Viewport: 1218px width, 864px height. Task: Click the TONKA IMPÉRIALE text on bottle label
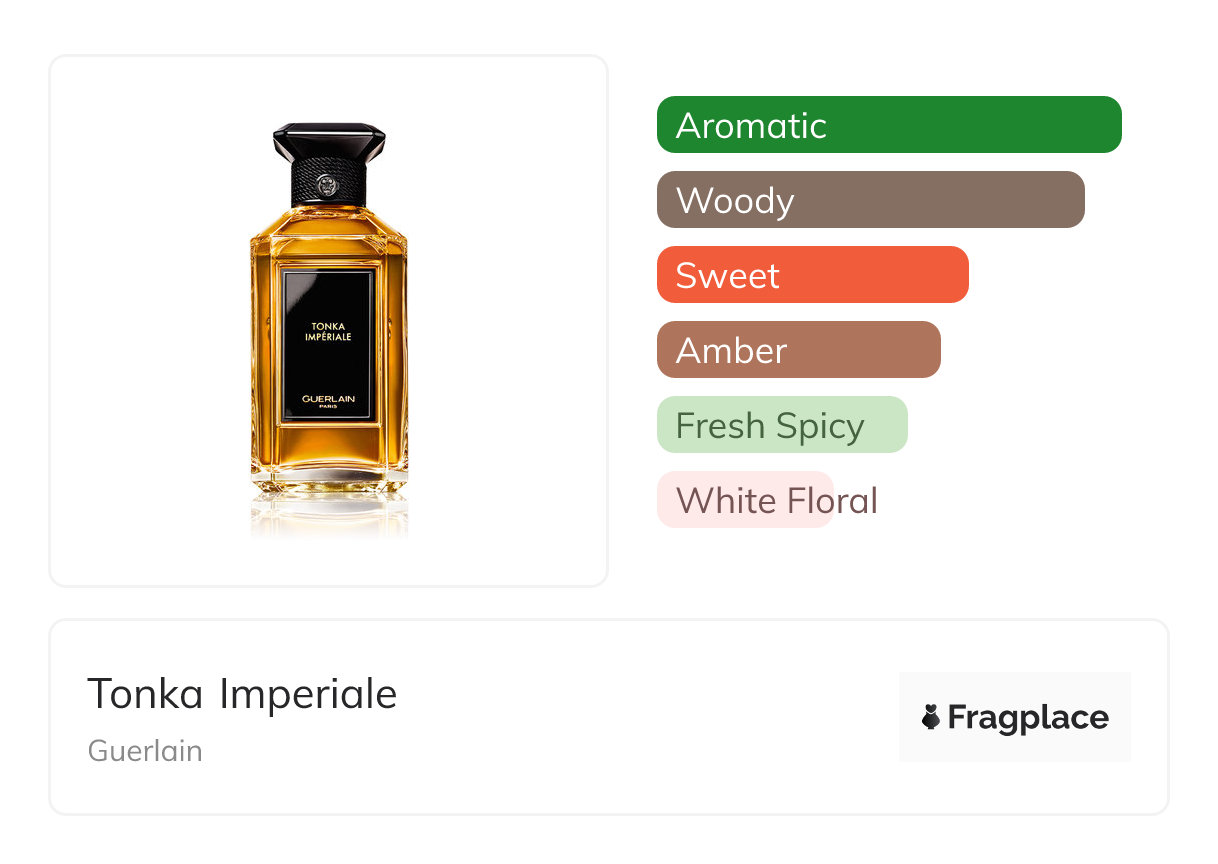click(329, 331)
